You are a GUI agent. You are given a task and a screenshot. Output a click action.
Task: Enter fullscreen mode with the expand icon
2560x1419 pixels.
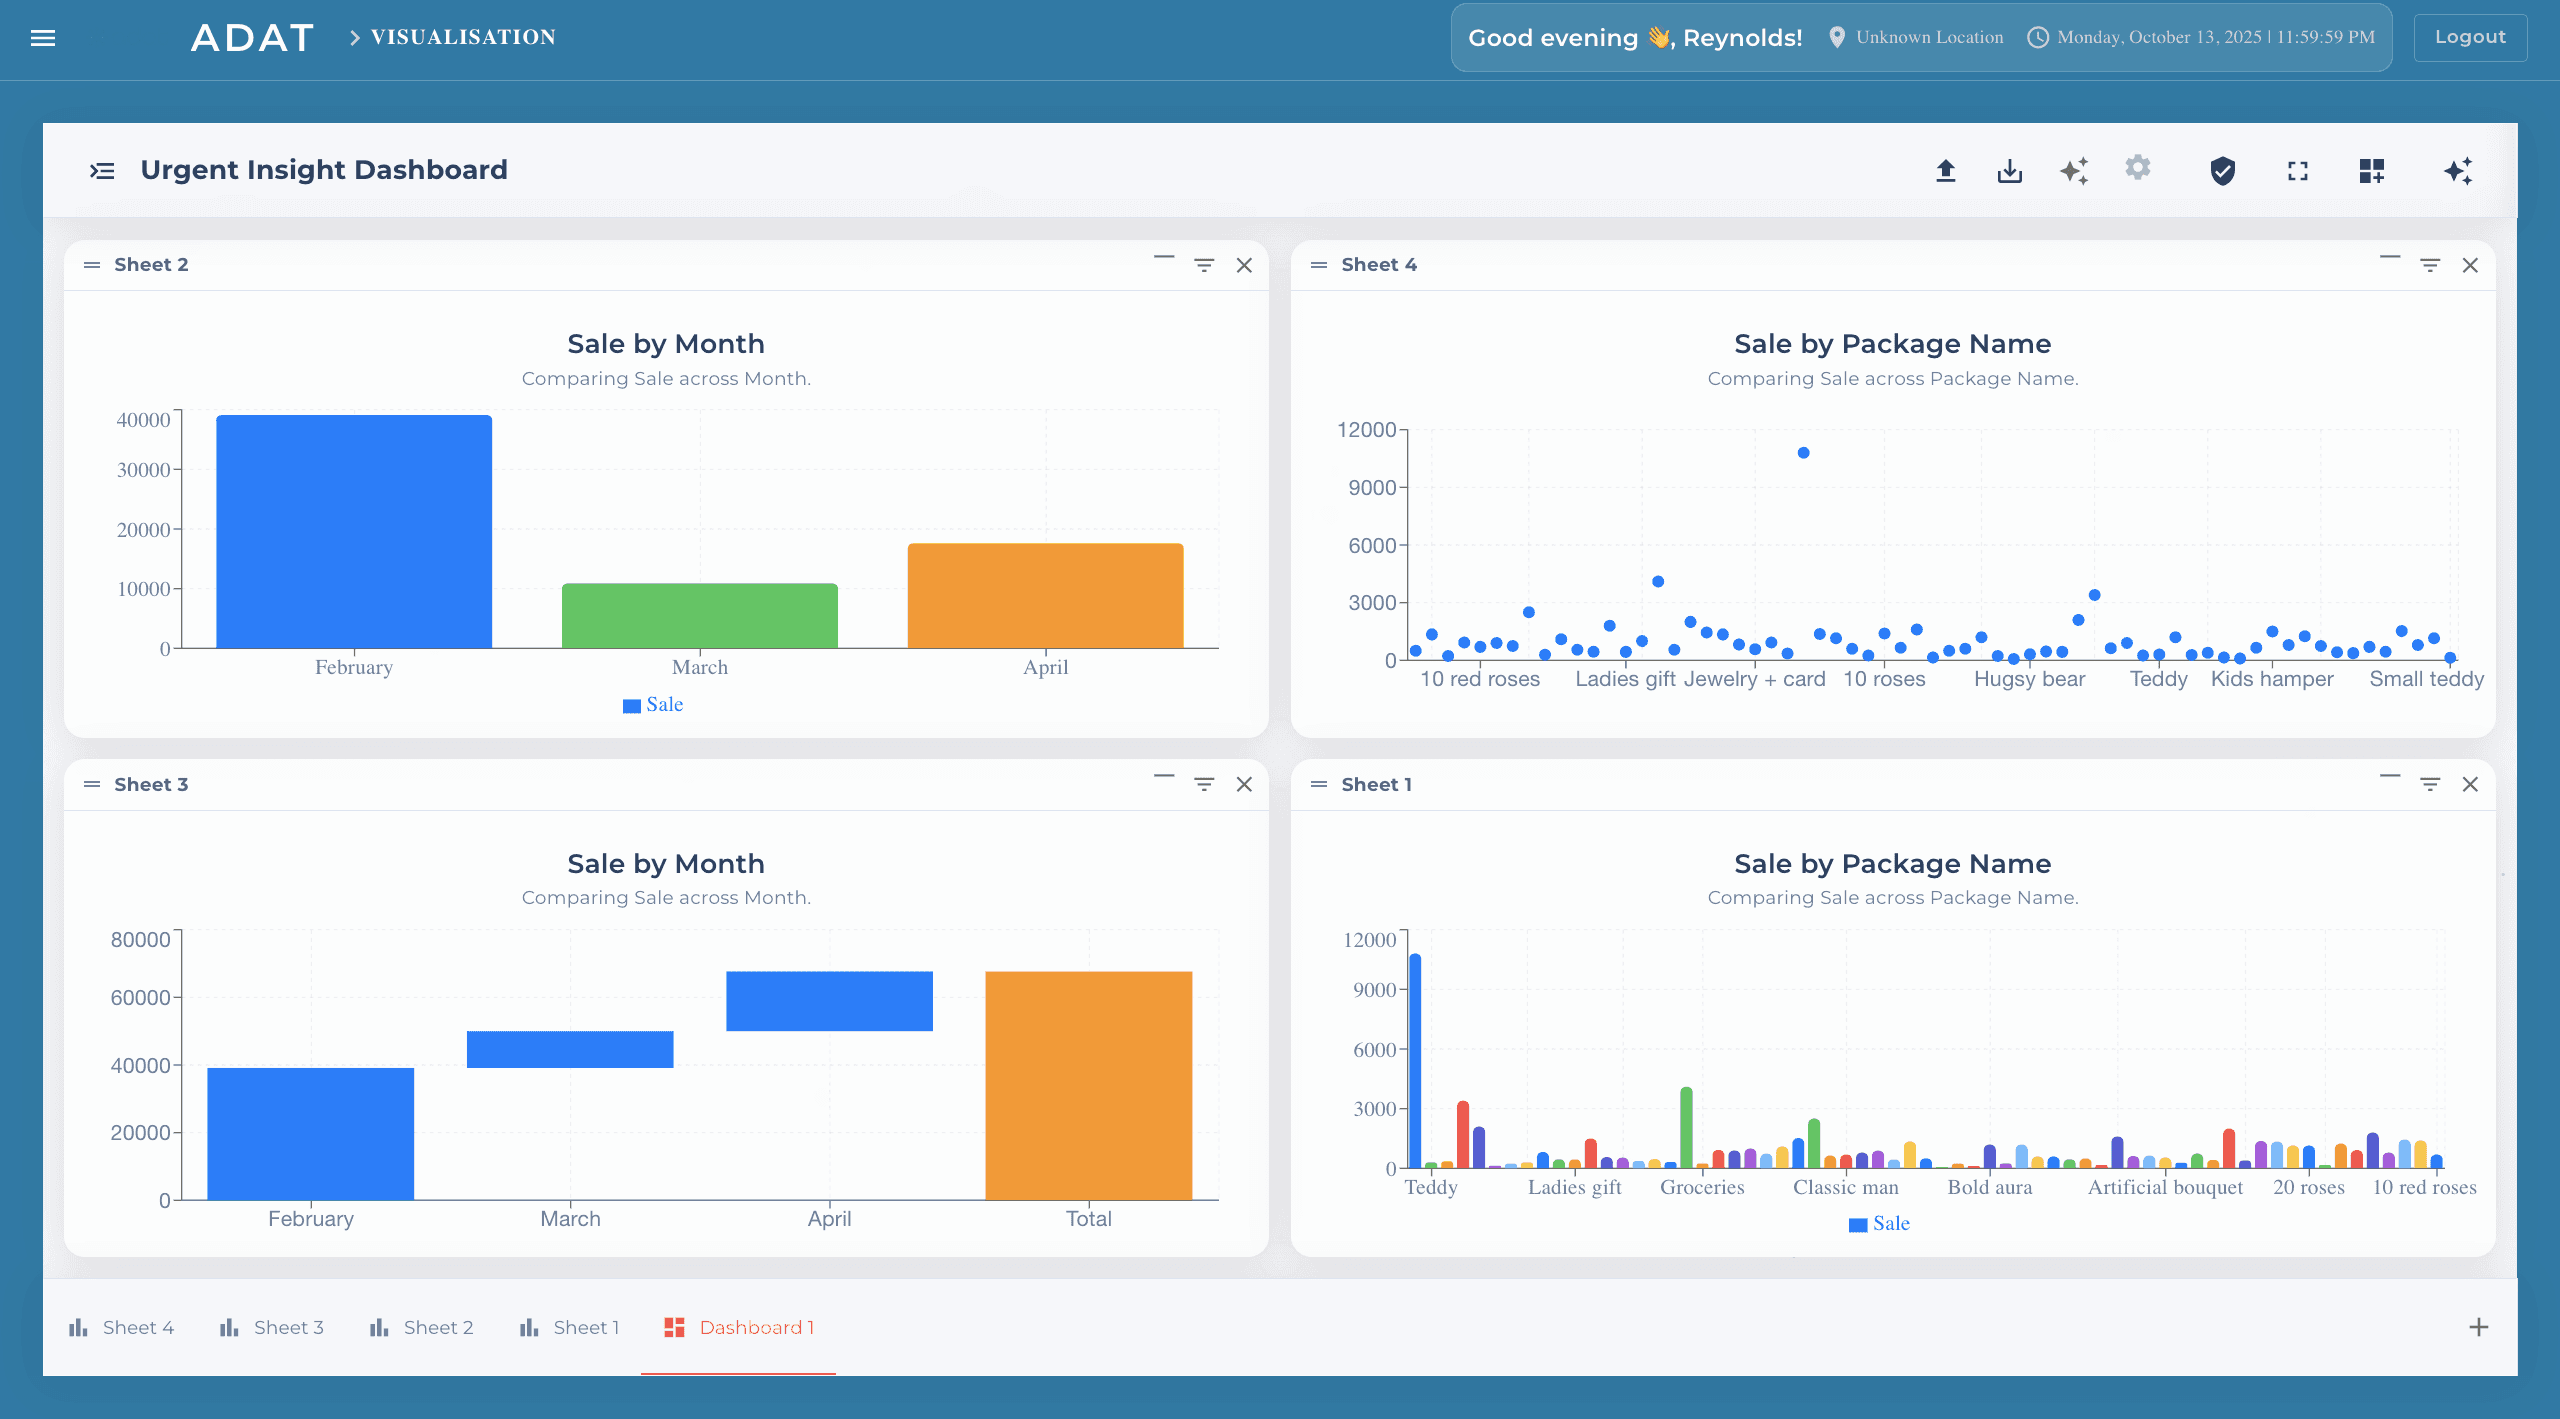[x=2298, y=171]
